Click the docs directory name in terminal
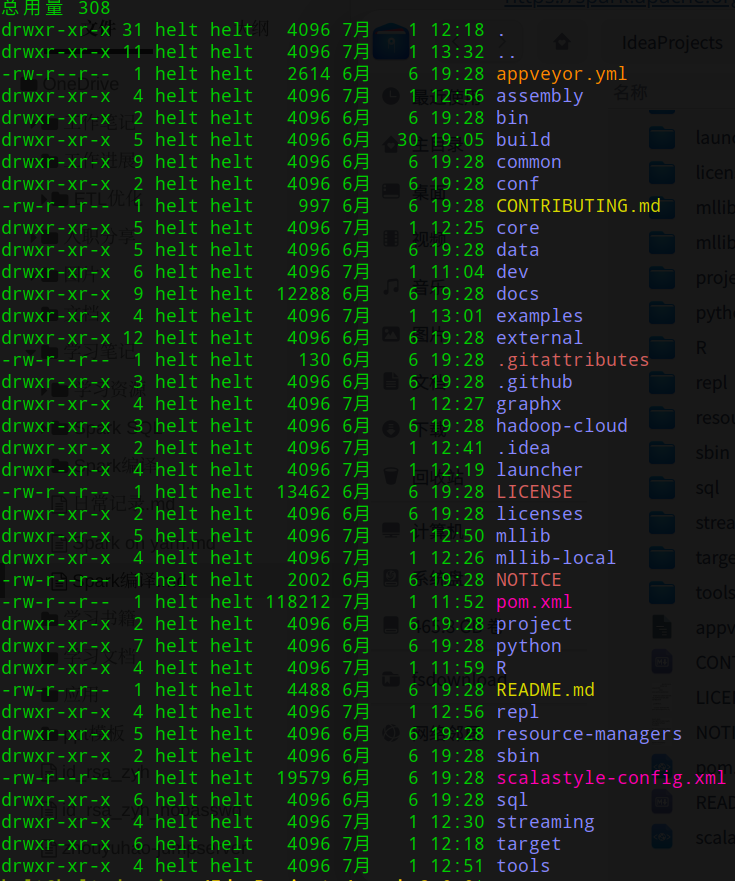 (x=518, y=294)
